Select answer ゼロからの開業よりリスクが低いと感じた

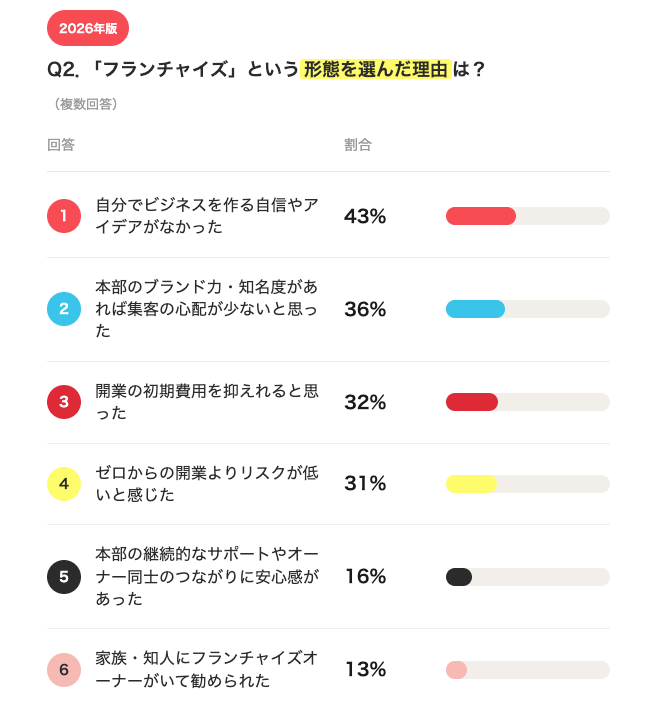(207, 484)
